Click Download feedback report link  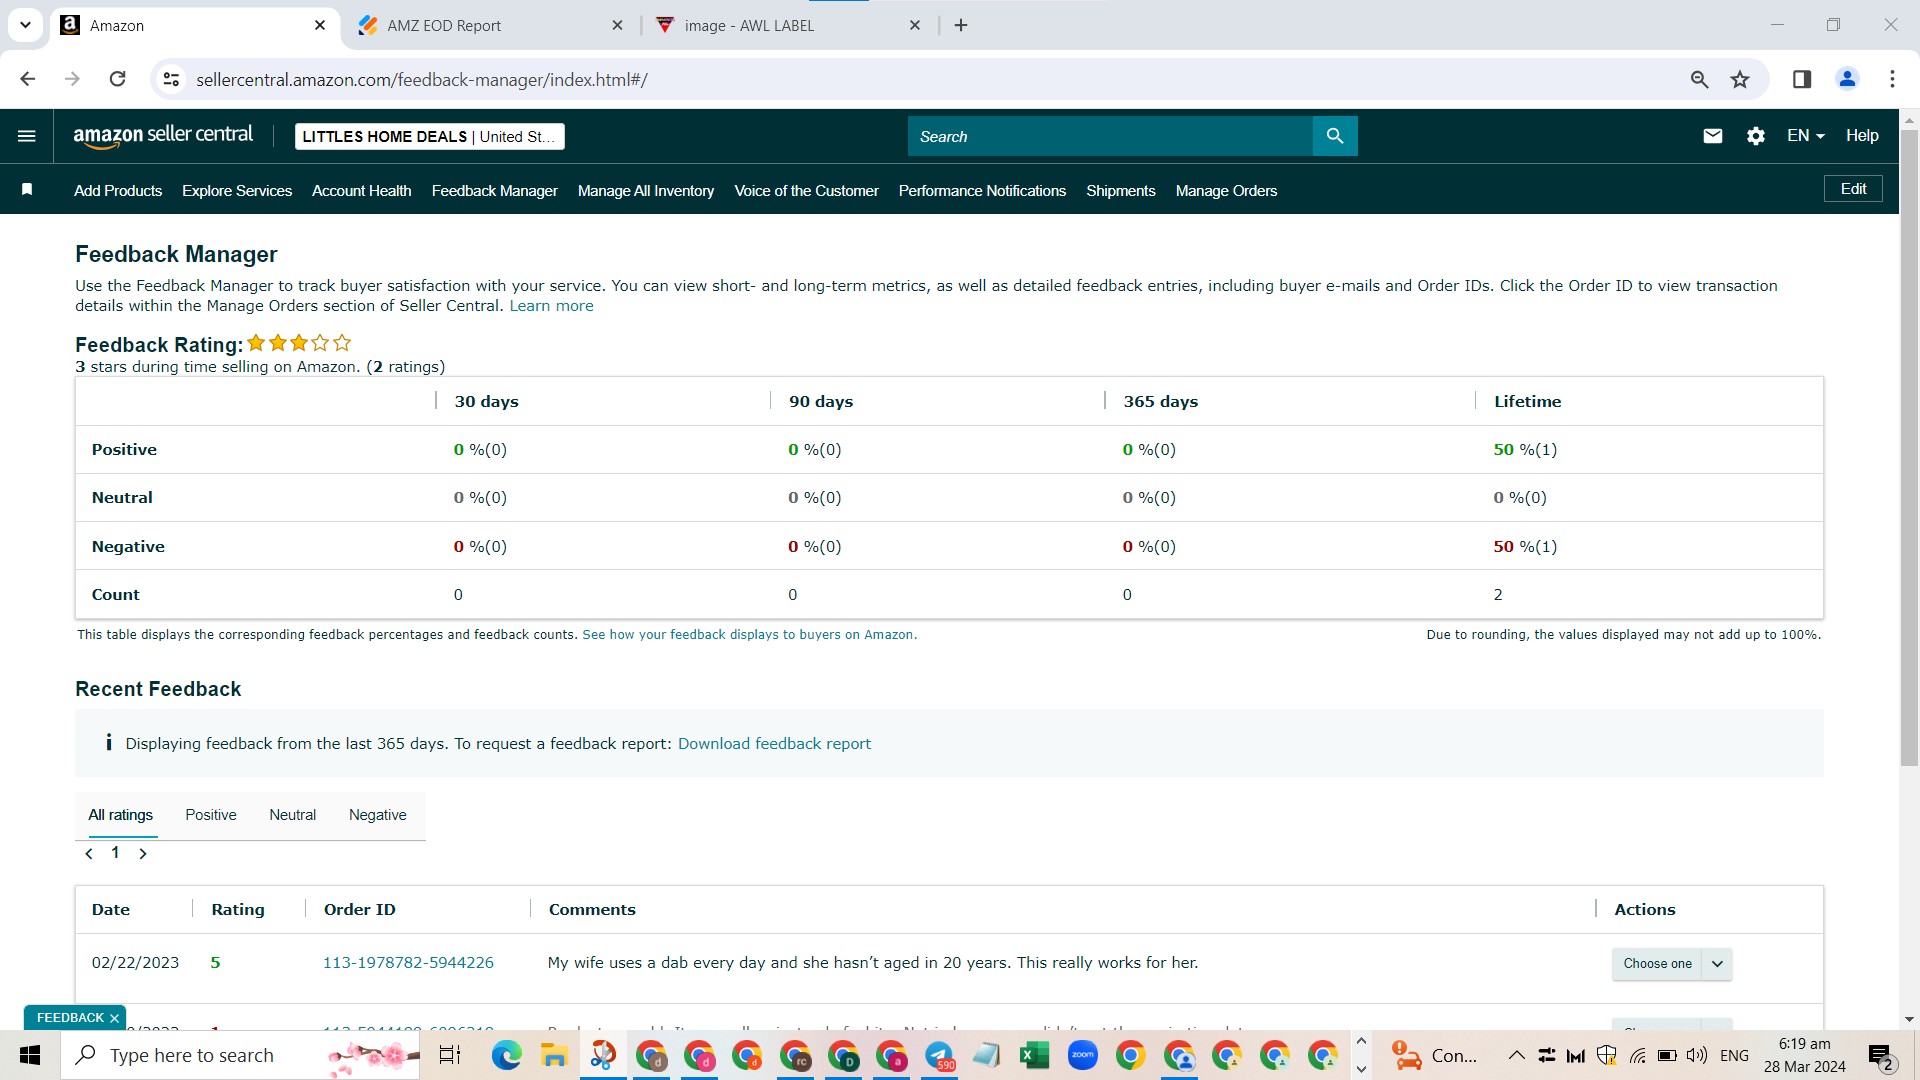pos(774,744)
